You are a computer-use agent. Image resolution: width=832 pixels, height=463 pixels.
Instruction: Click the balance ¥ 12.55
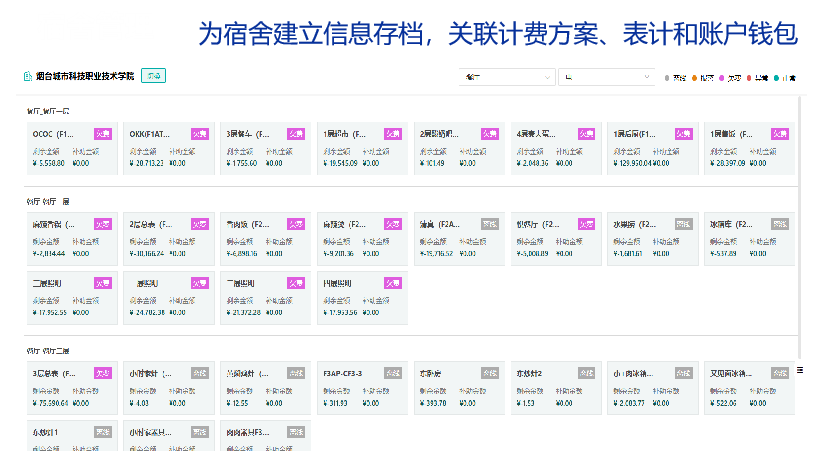237,404
